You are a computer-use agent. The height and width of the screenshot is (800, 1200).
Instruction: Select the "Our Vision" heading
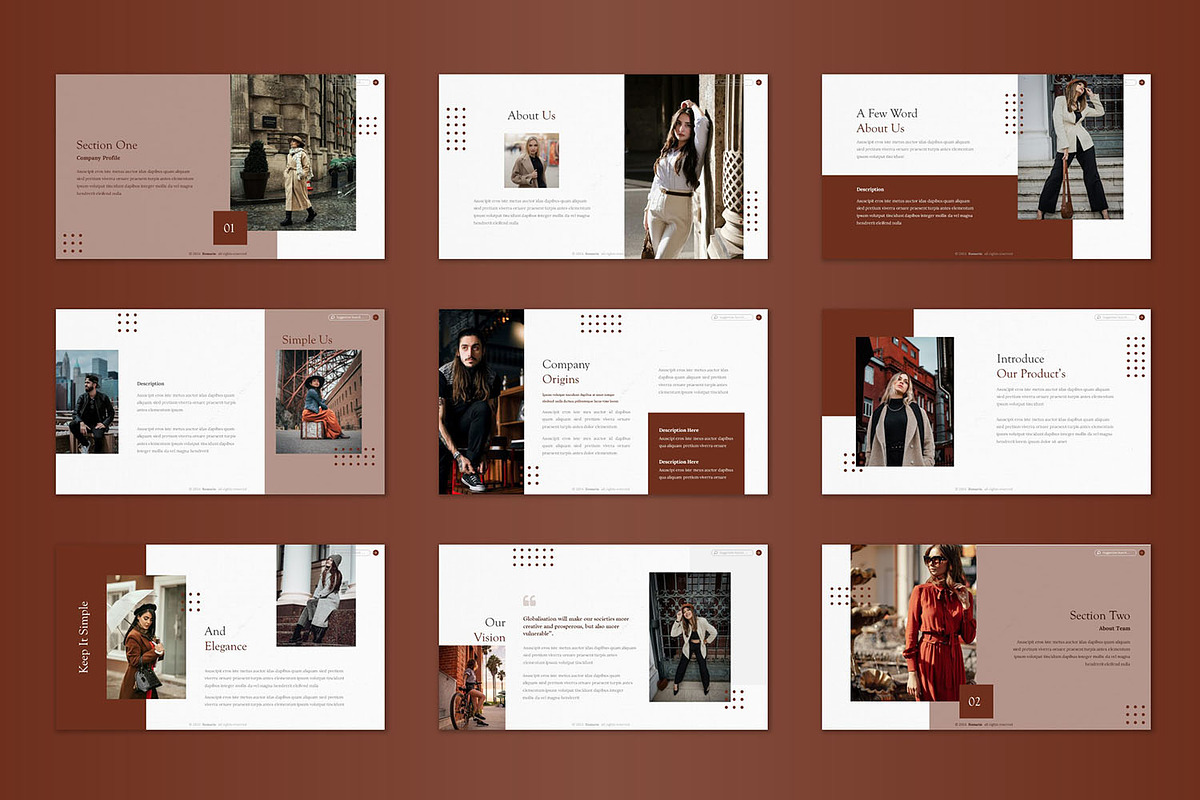(489, 630)
